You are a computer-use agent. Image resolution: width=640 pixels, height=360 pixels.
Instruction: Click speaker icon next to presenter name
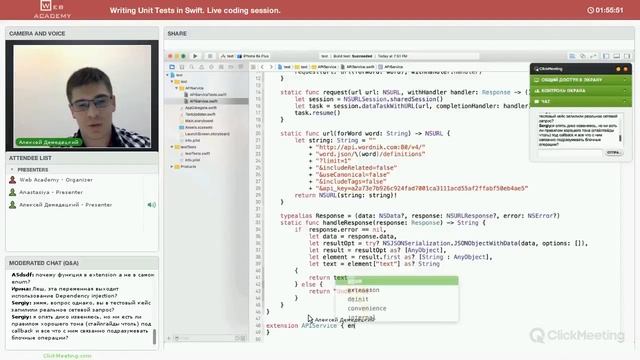(x=151, y=205)
